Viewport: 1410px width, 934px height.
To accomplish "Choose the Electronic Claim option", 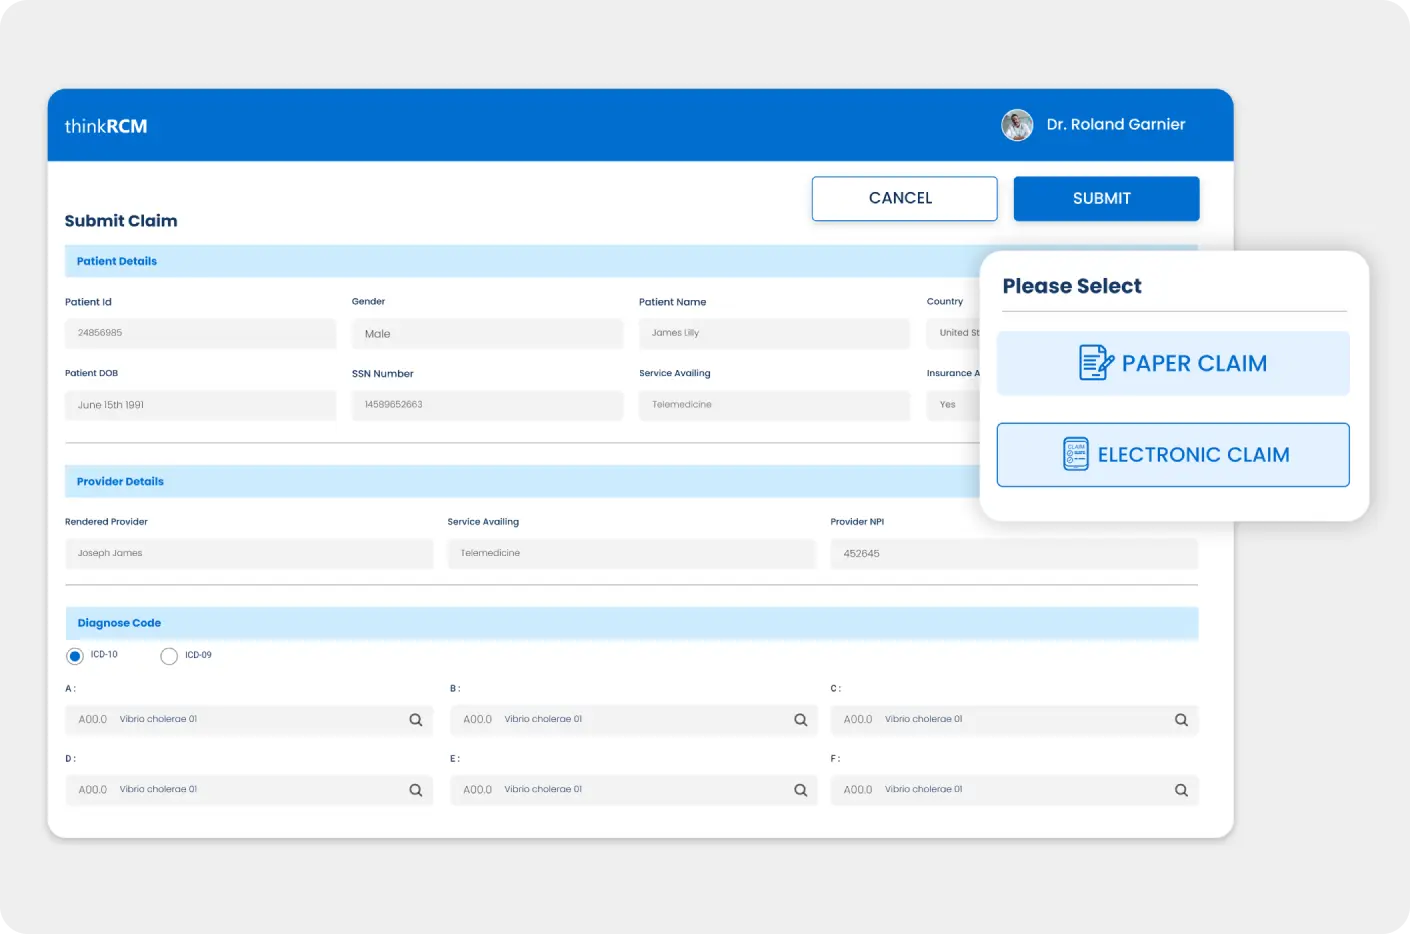I will pyautogui.click(x=1172, y=454).
